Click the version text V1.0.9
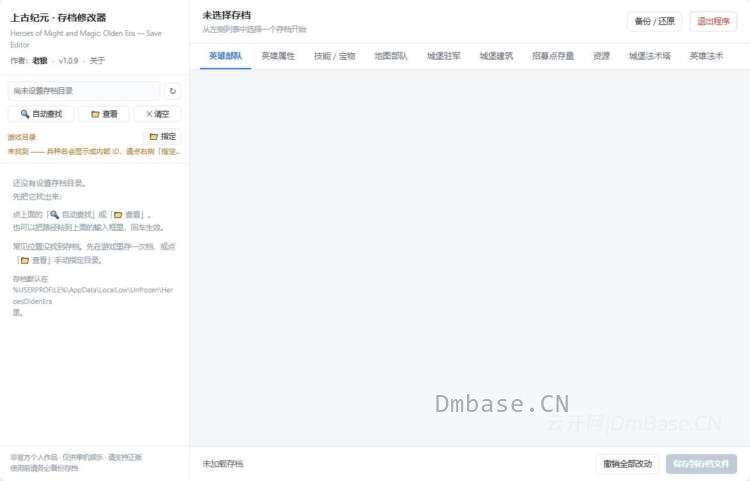The image size is (750, 481). pyautogui.click(x=68, y=61)
